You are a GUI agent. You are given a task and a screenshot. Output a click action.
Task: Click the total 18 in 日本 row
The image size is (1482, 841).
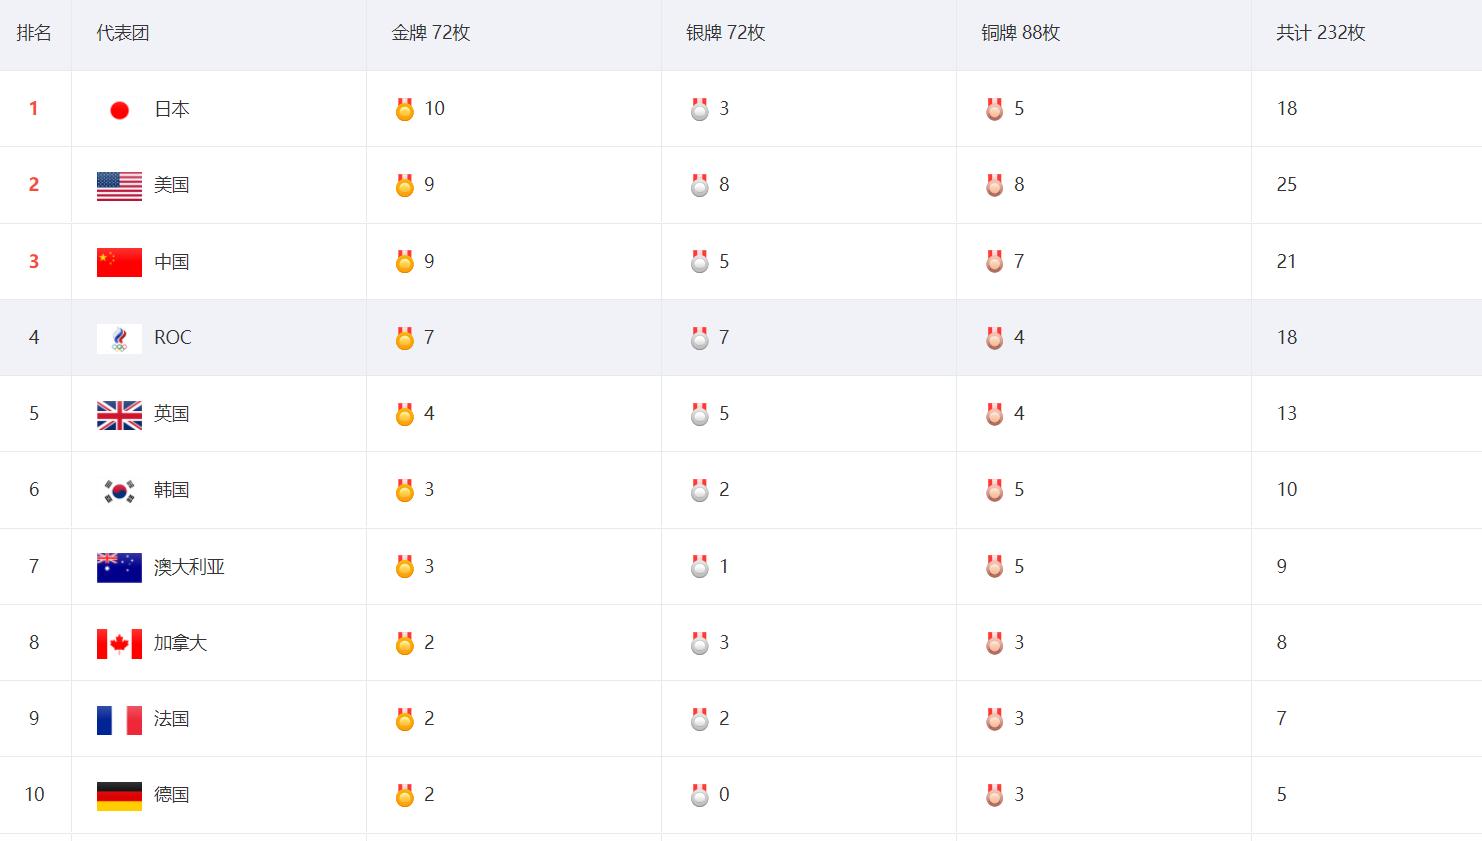(1287, 108)
